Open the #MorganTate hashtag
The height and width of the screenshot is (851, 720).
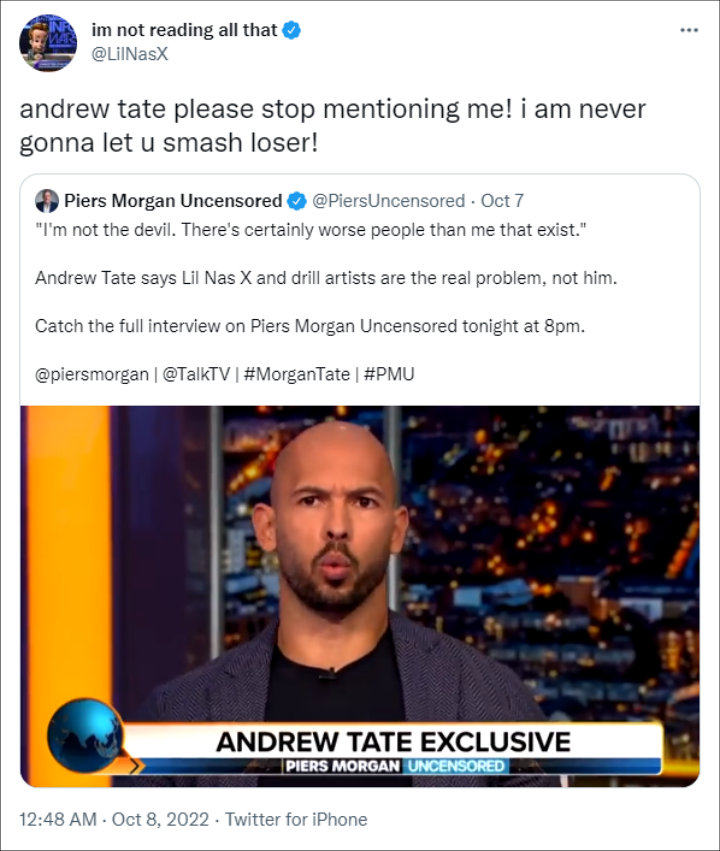[297, 374]
